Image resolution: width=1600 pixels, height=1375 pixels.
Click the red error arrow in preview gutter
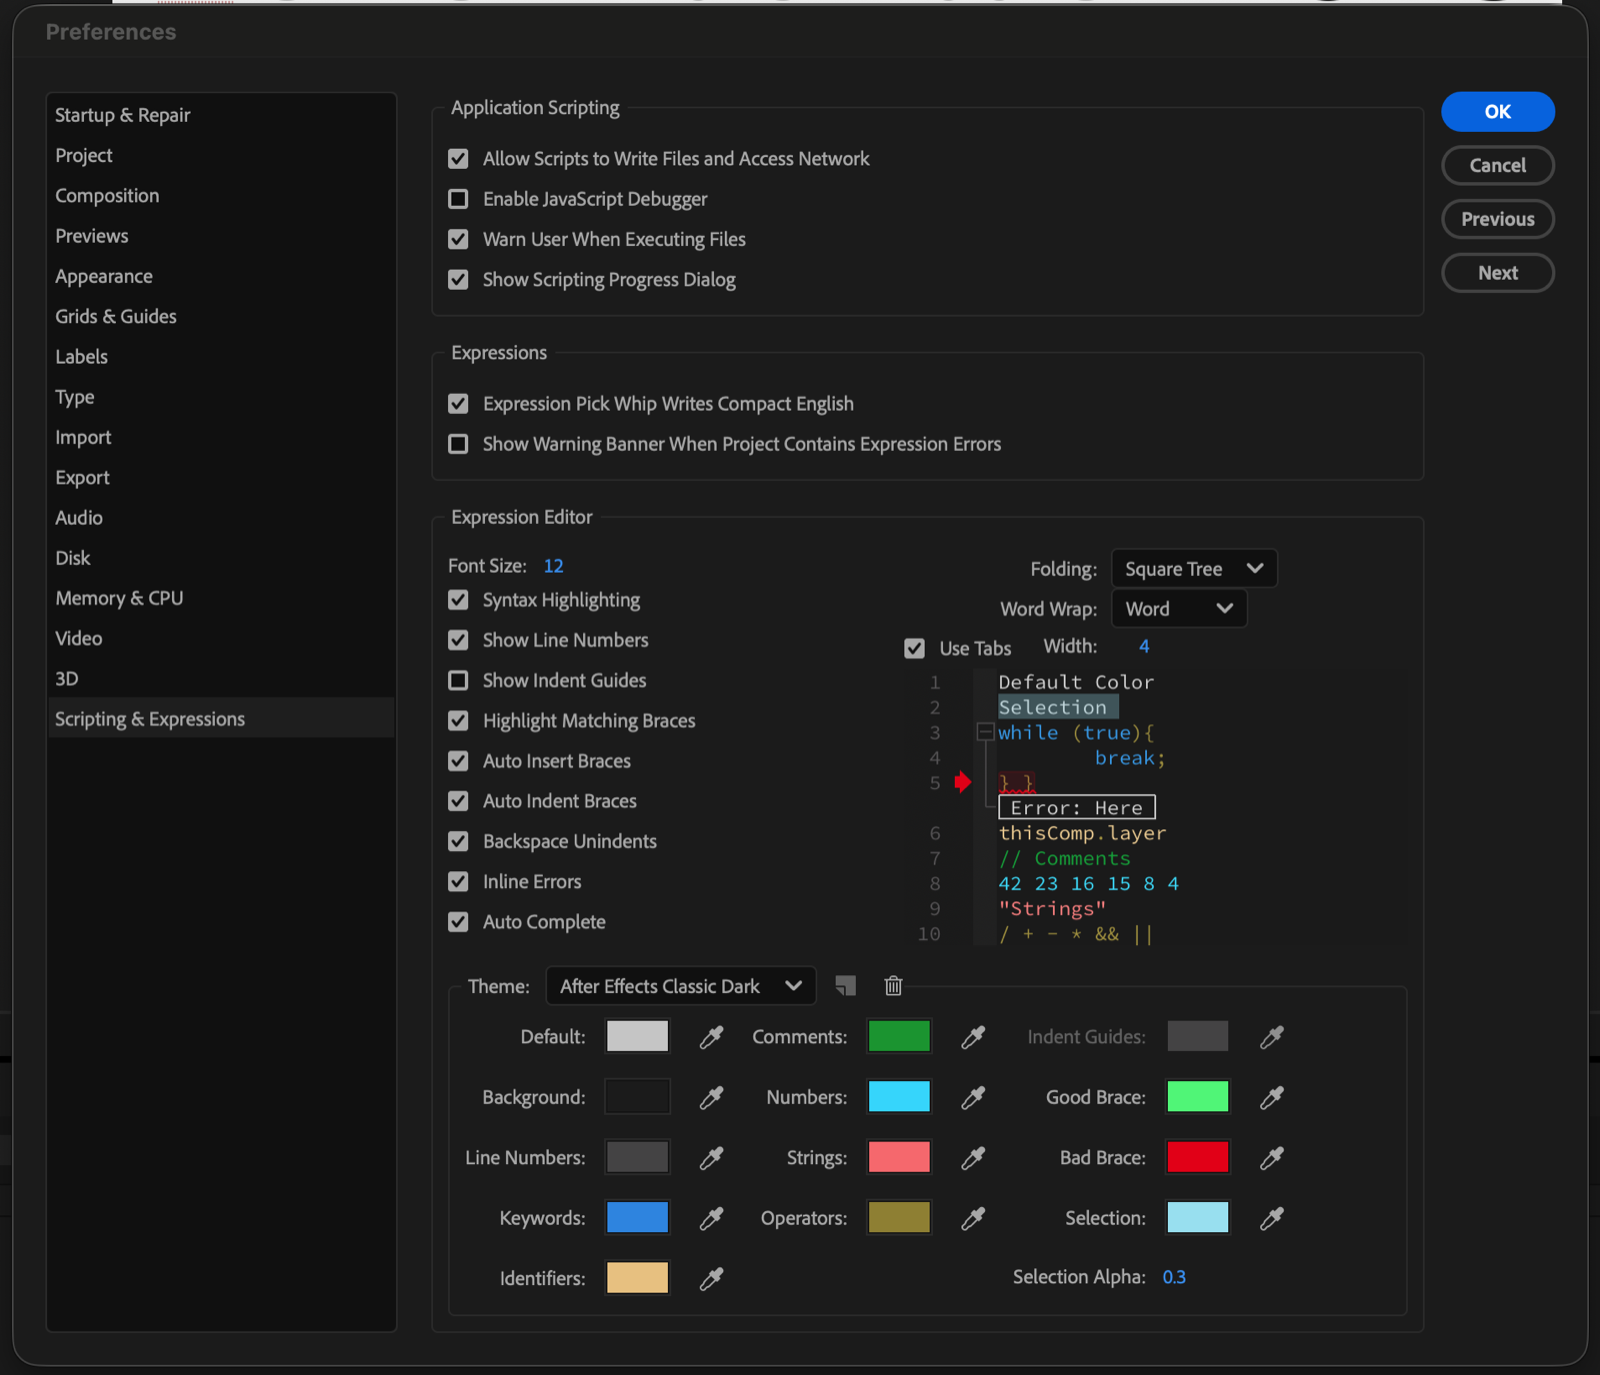pyautogui.click(x=963, y=782)
